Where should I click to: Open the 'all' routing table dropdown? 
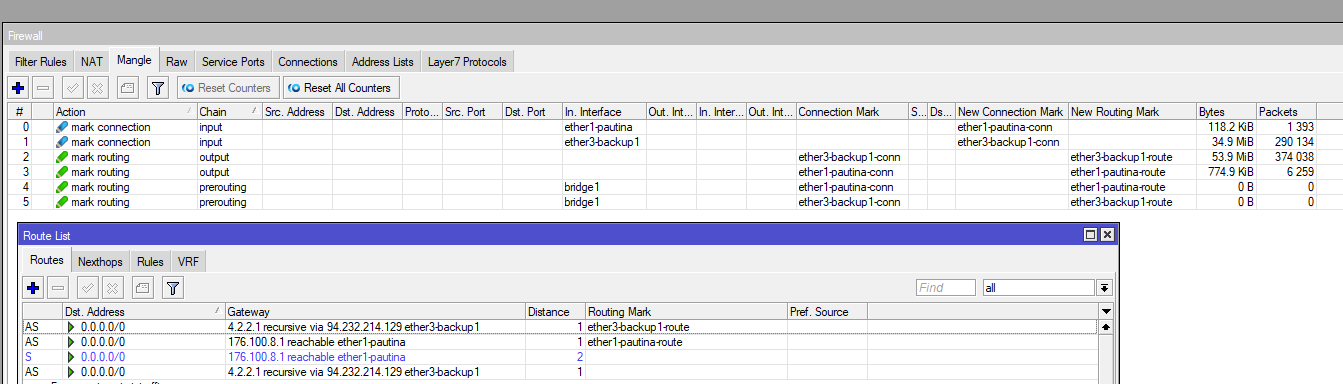(x=1038, y=288)
